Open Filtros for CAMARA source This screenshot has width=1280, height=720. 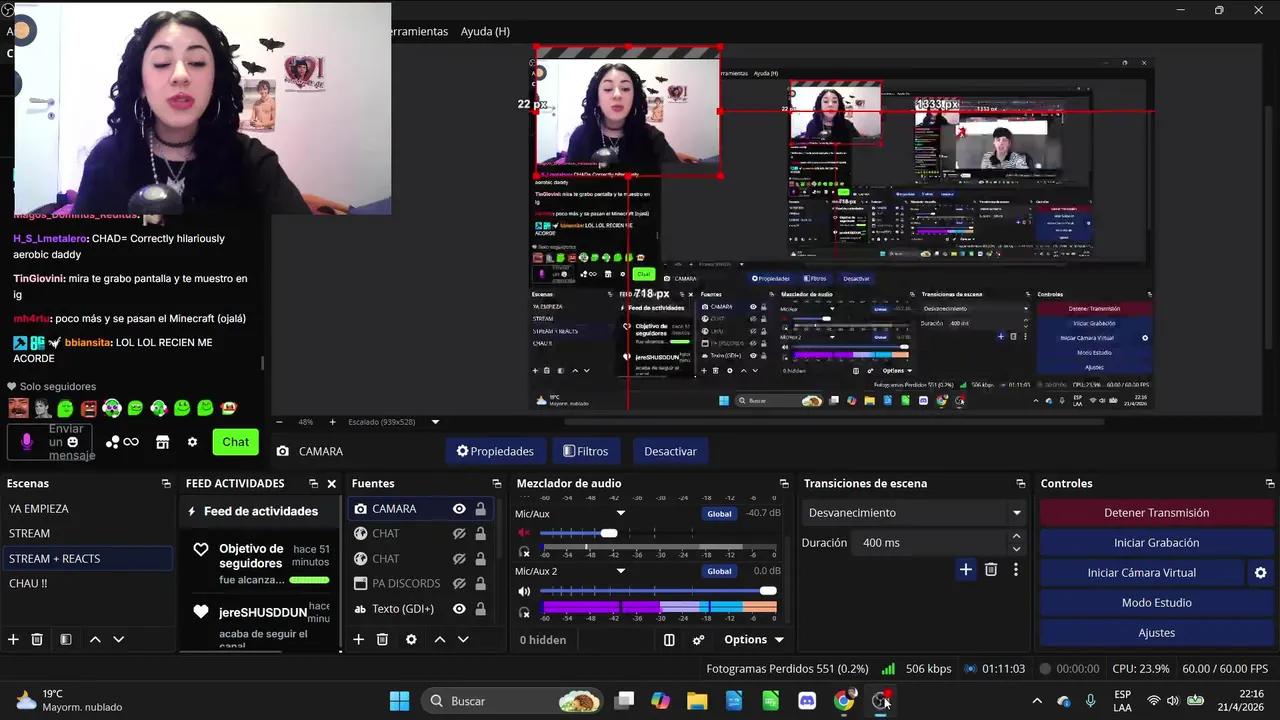[586, 451]
